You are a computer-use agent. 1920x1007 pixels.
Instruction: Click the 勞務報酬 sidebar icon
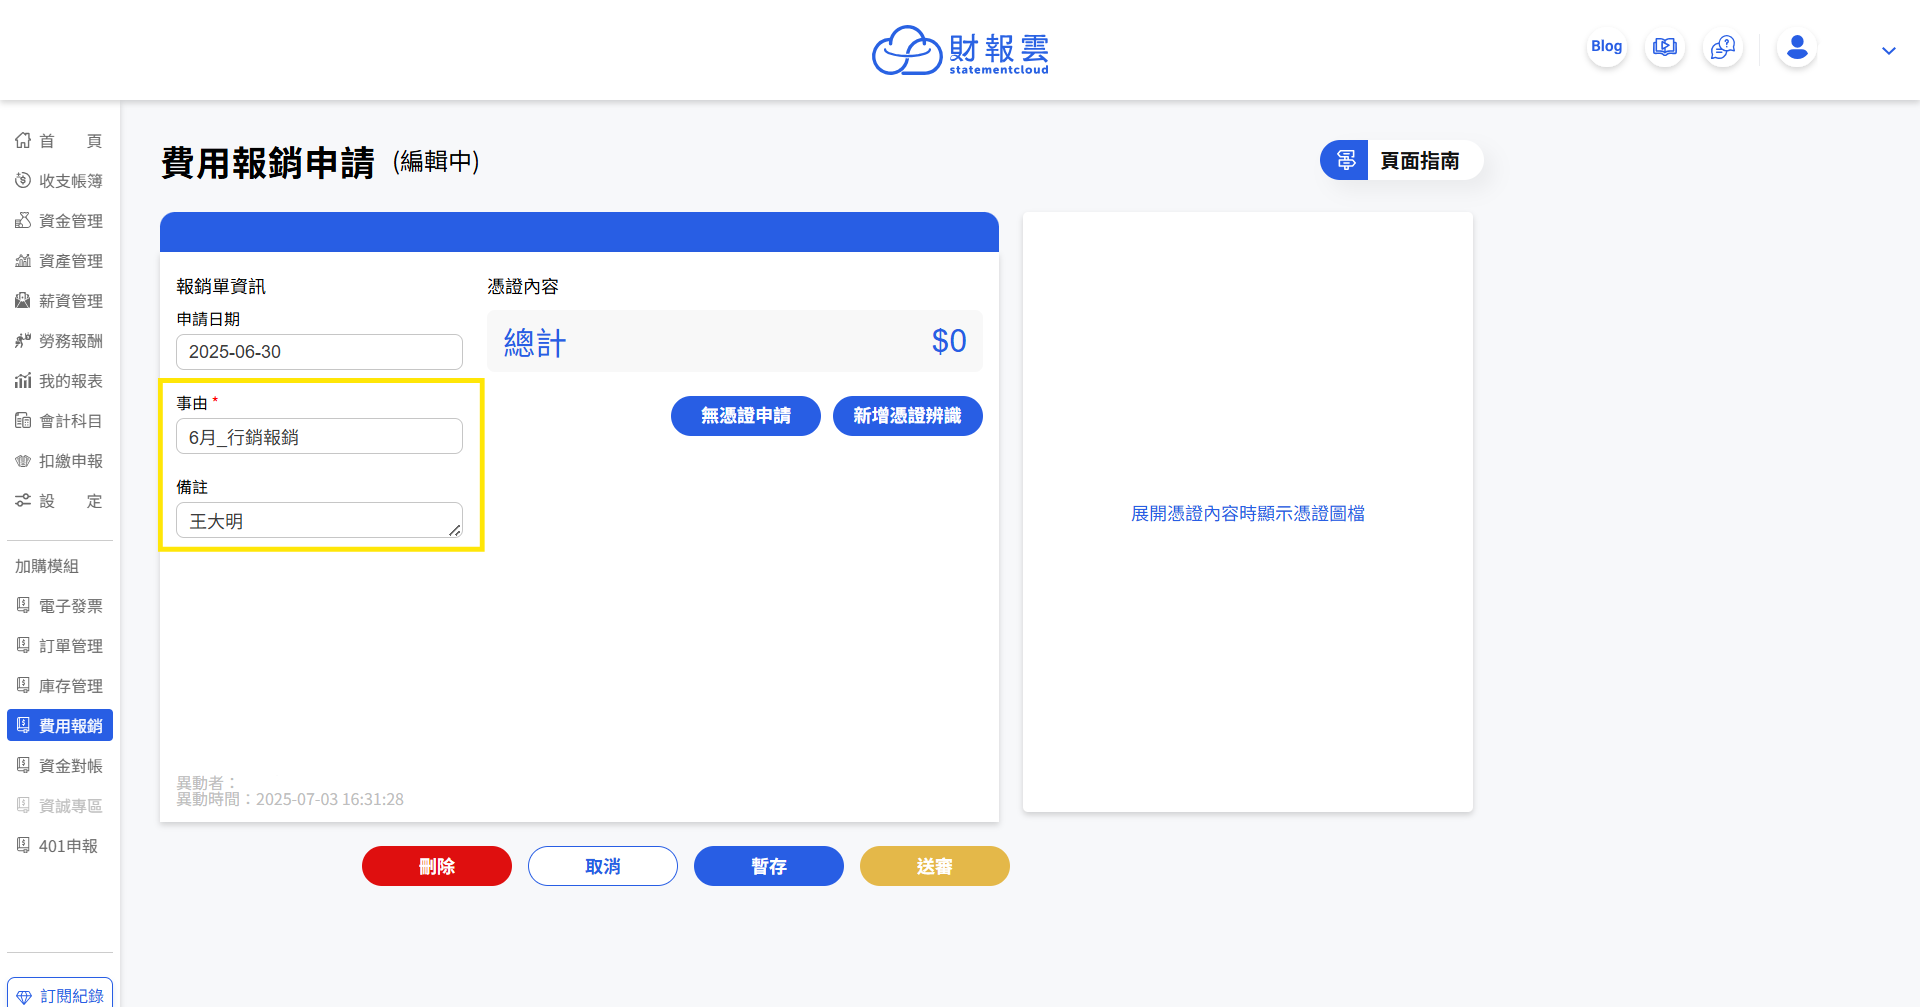coord(23,340)
